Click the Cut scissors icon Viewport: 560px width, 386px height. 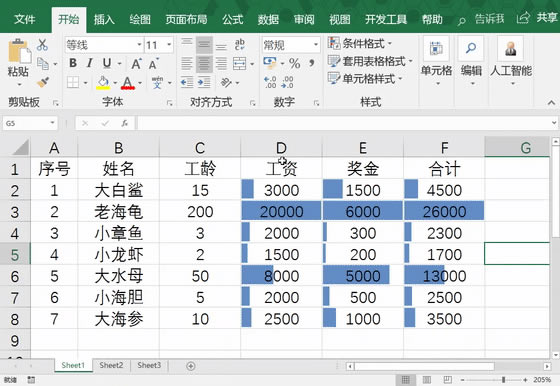click(x=42, y=45)
